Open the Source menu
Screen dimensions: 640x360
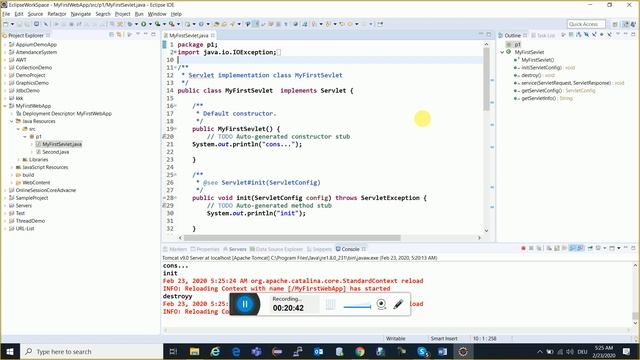point(35,14)
